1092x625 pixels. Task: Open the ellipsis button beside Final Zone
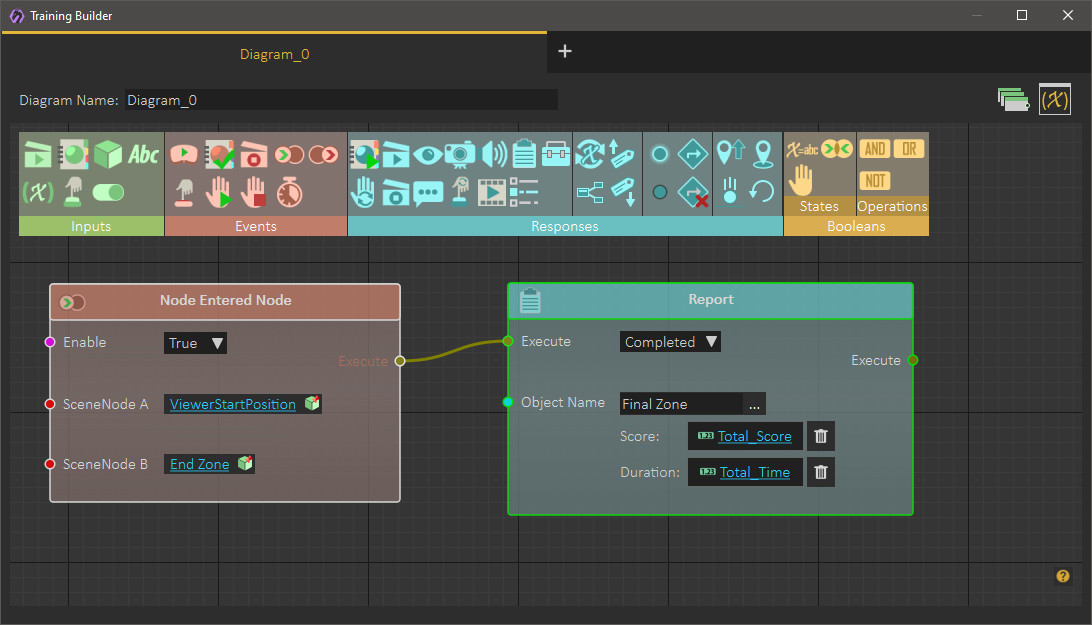tap(754, 404)
